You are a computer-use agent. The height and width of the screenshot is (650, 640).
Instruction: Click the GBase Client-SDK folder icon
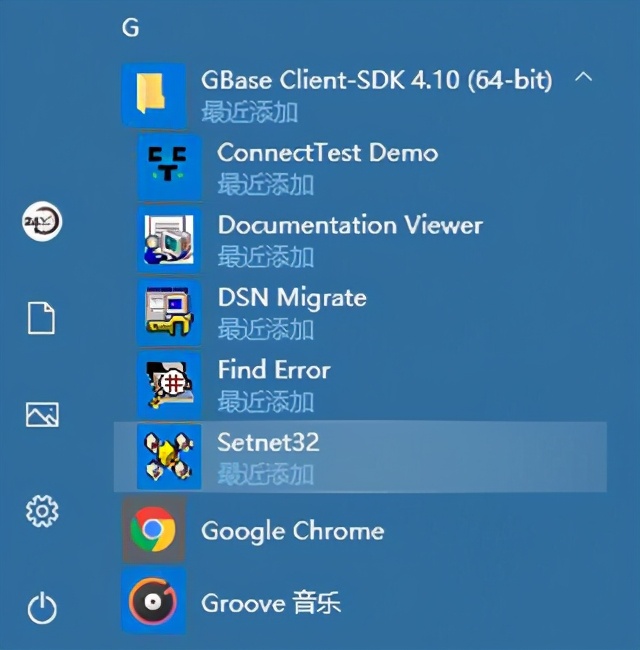click(x=153, y=95)
